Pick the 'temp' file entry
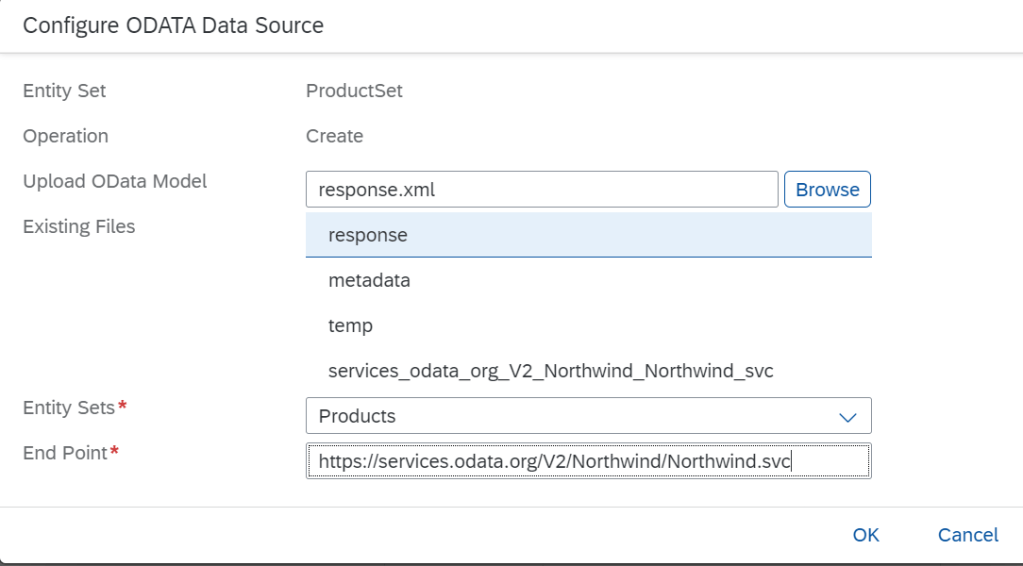Screen dimensions: 1023x566 (x=588, y=326)
